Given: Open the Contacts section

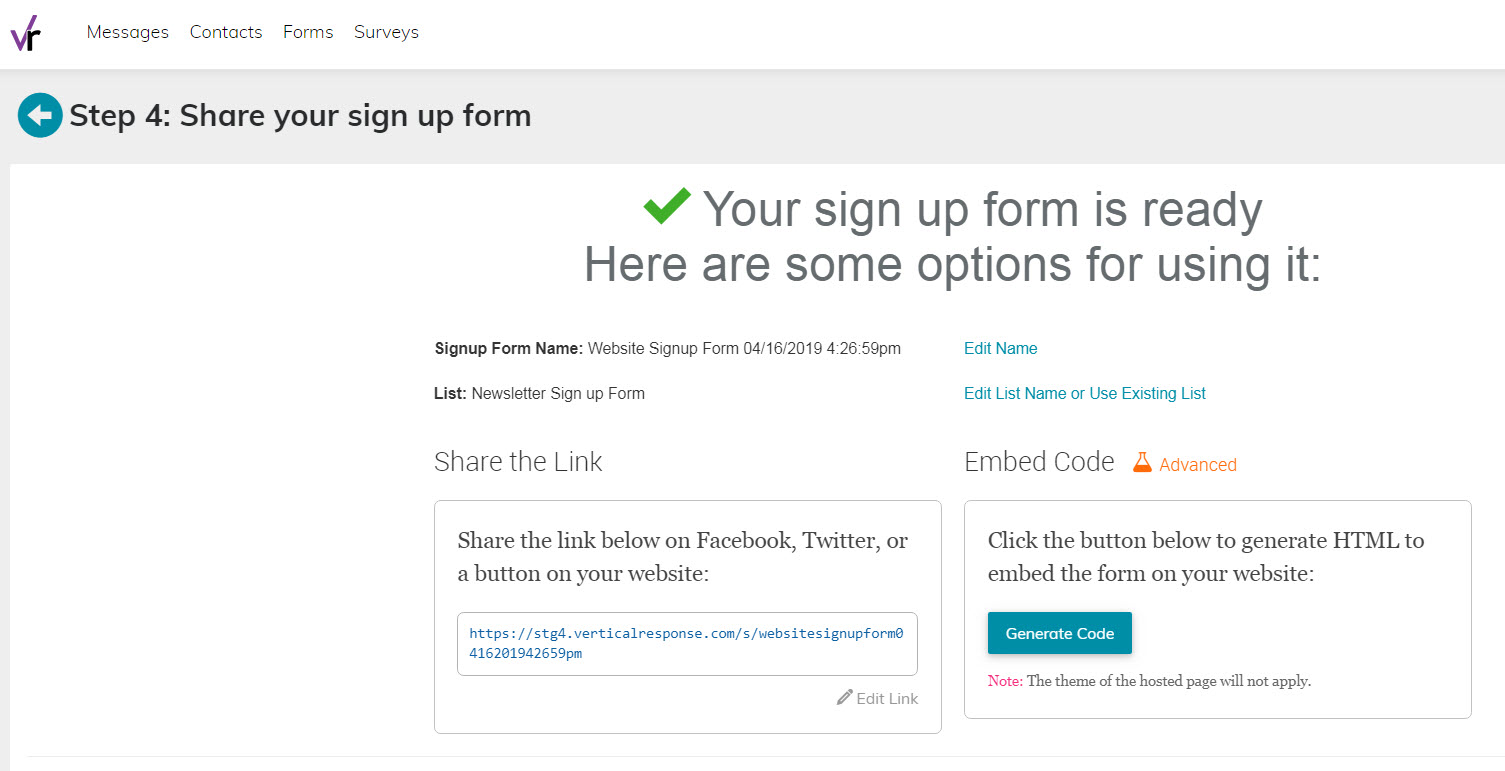Looking at the screenshot, I should pyautogui.click(x=225, y=32).
